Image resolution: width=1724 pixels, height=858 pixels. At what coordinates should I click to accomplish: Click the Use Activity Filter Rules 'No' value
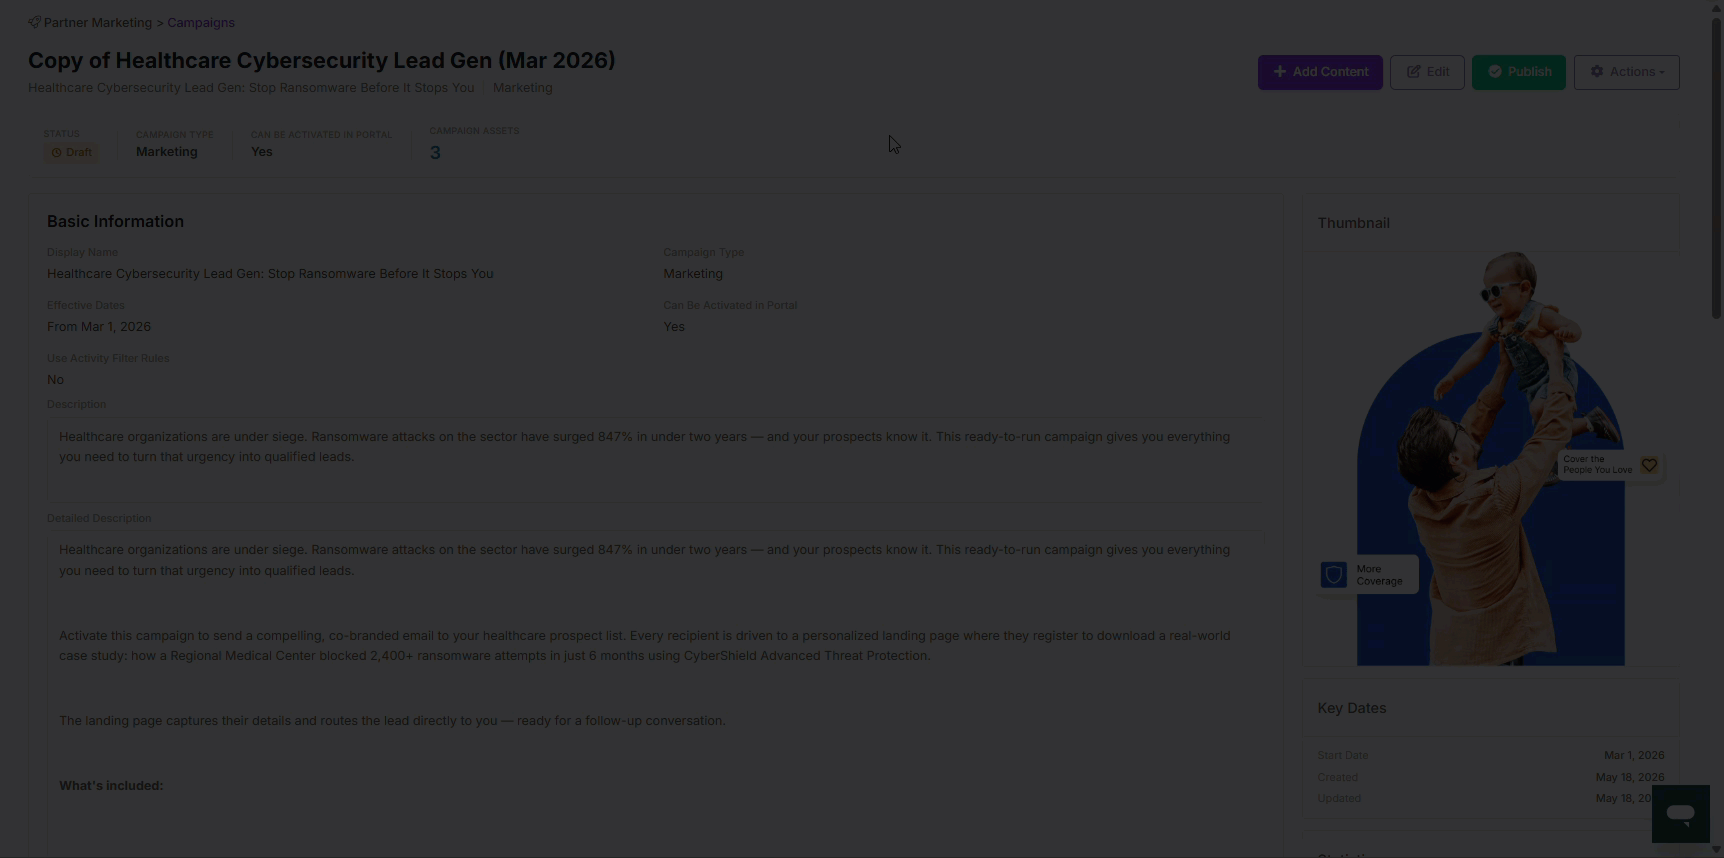(55, 380)
